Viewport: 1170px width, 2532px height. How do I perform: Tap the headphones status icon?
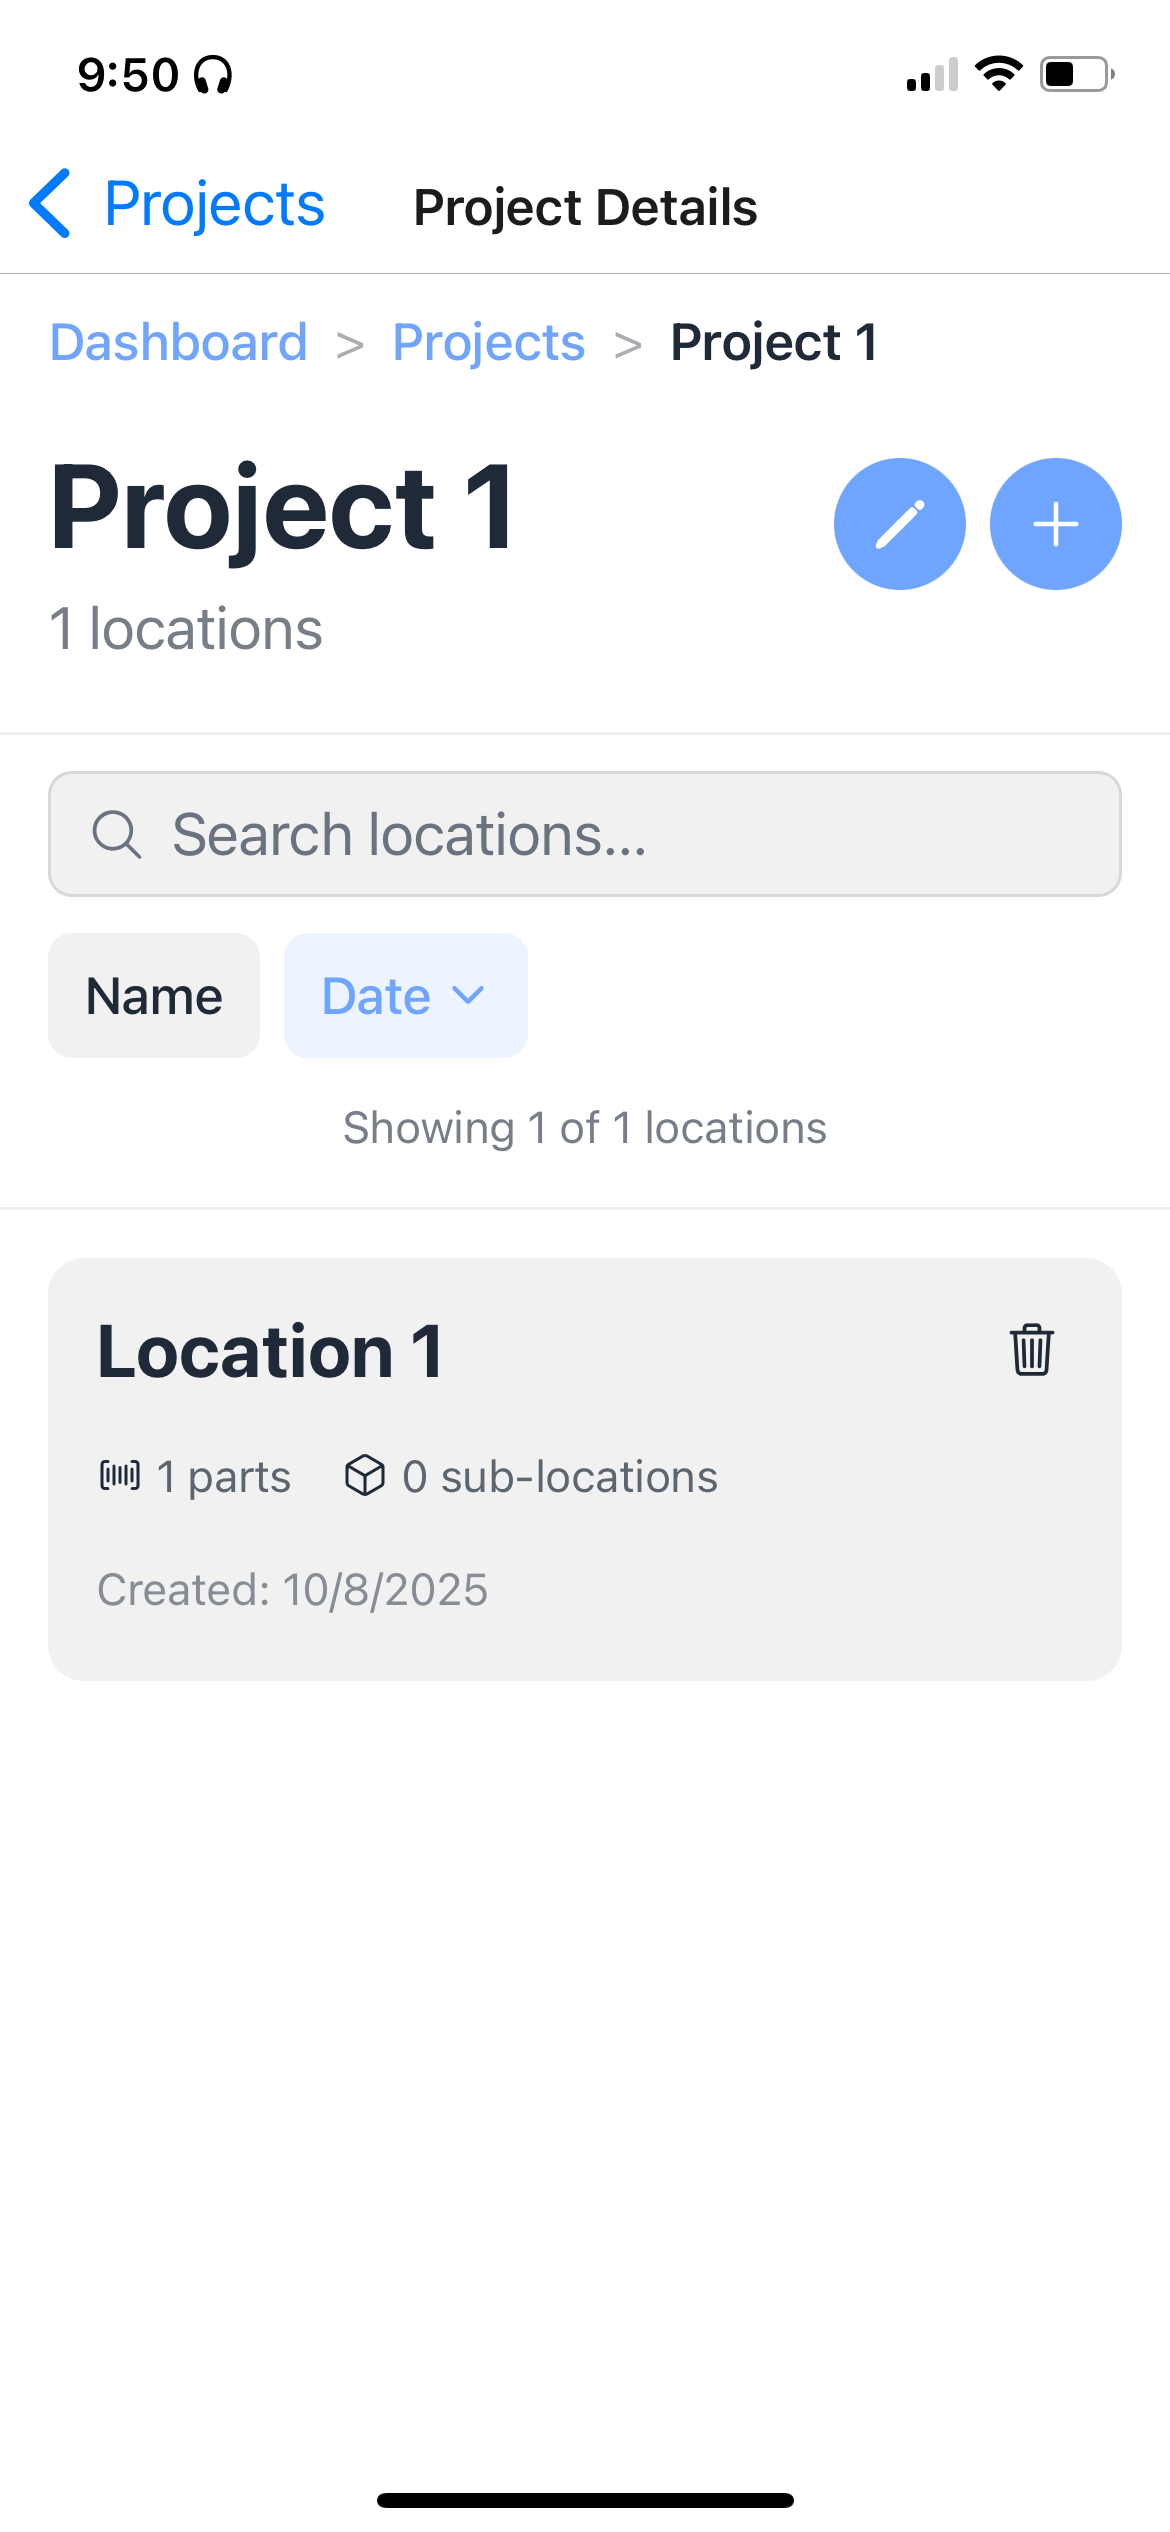pyautogui.click(x=213, y=75)
